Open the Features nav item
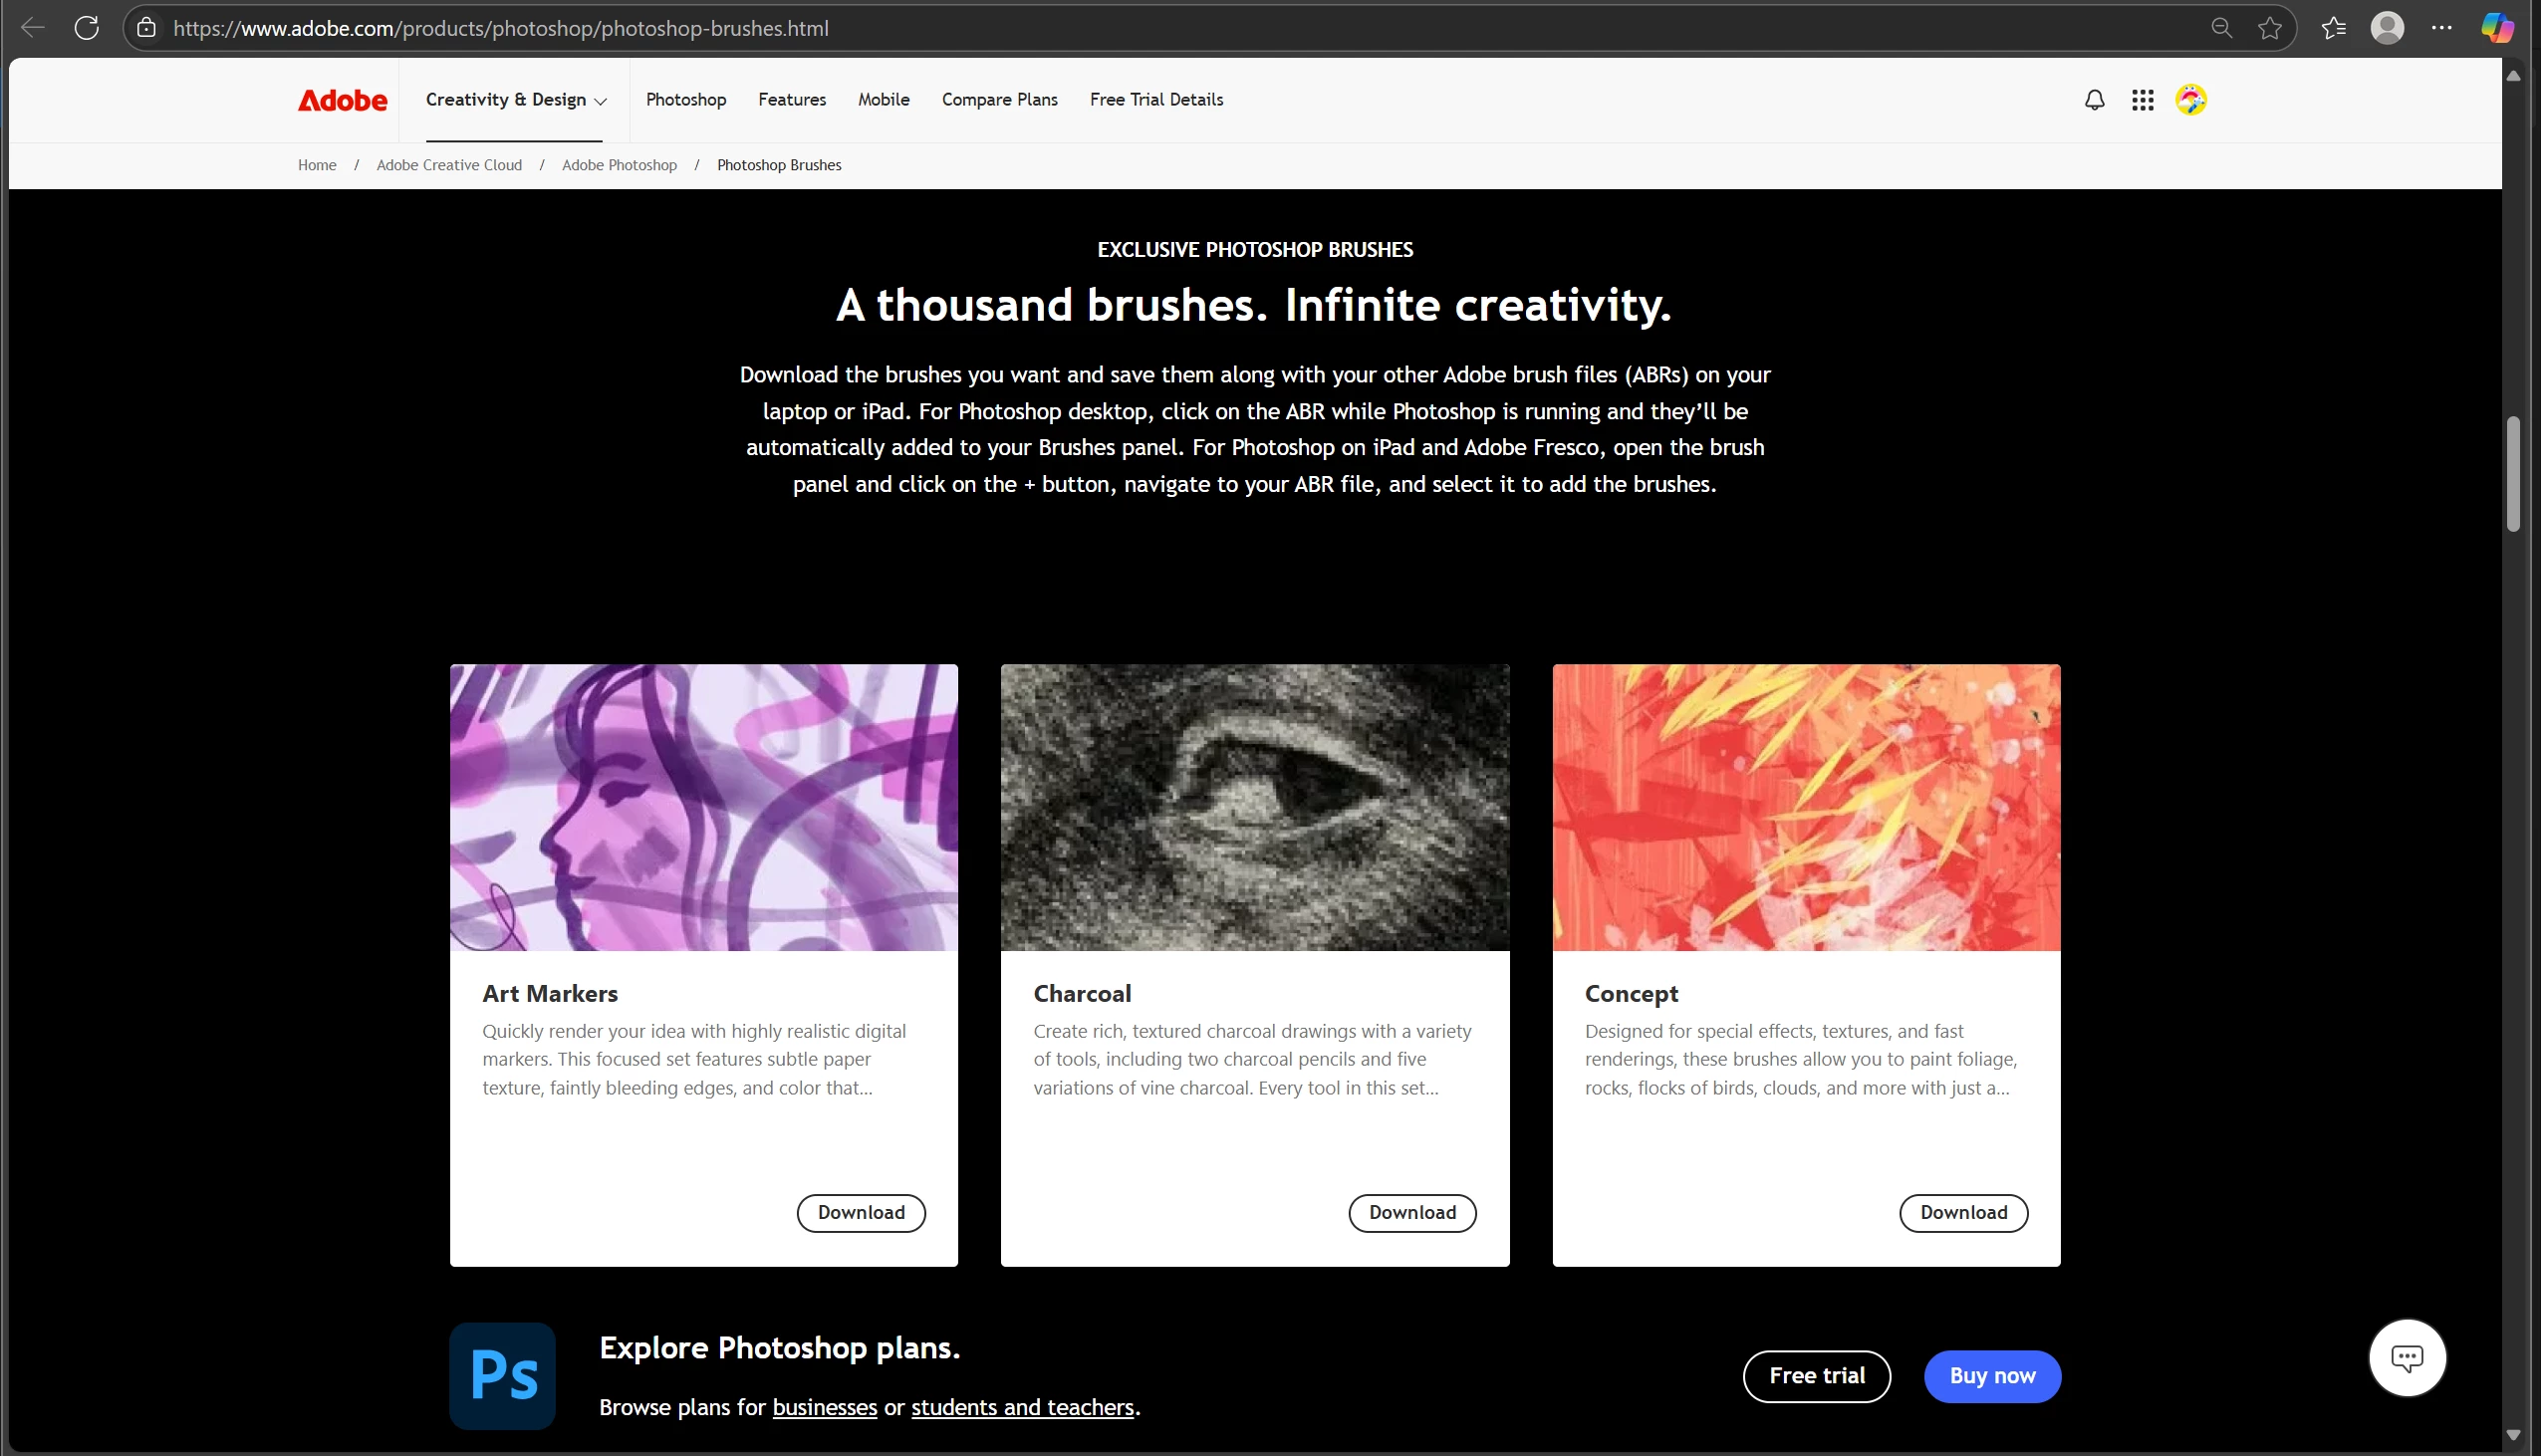Viewport: 2541px width, 1456px height. 791,100
